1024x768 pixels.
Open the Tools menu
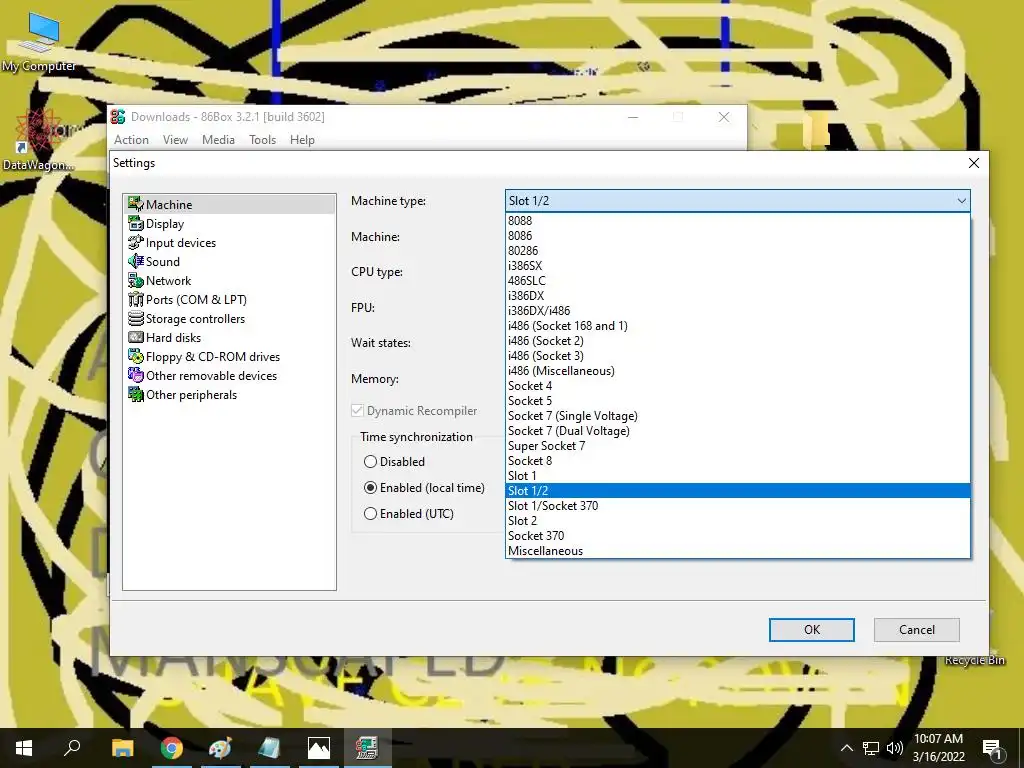pos(263,140)
